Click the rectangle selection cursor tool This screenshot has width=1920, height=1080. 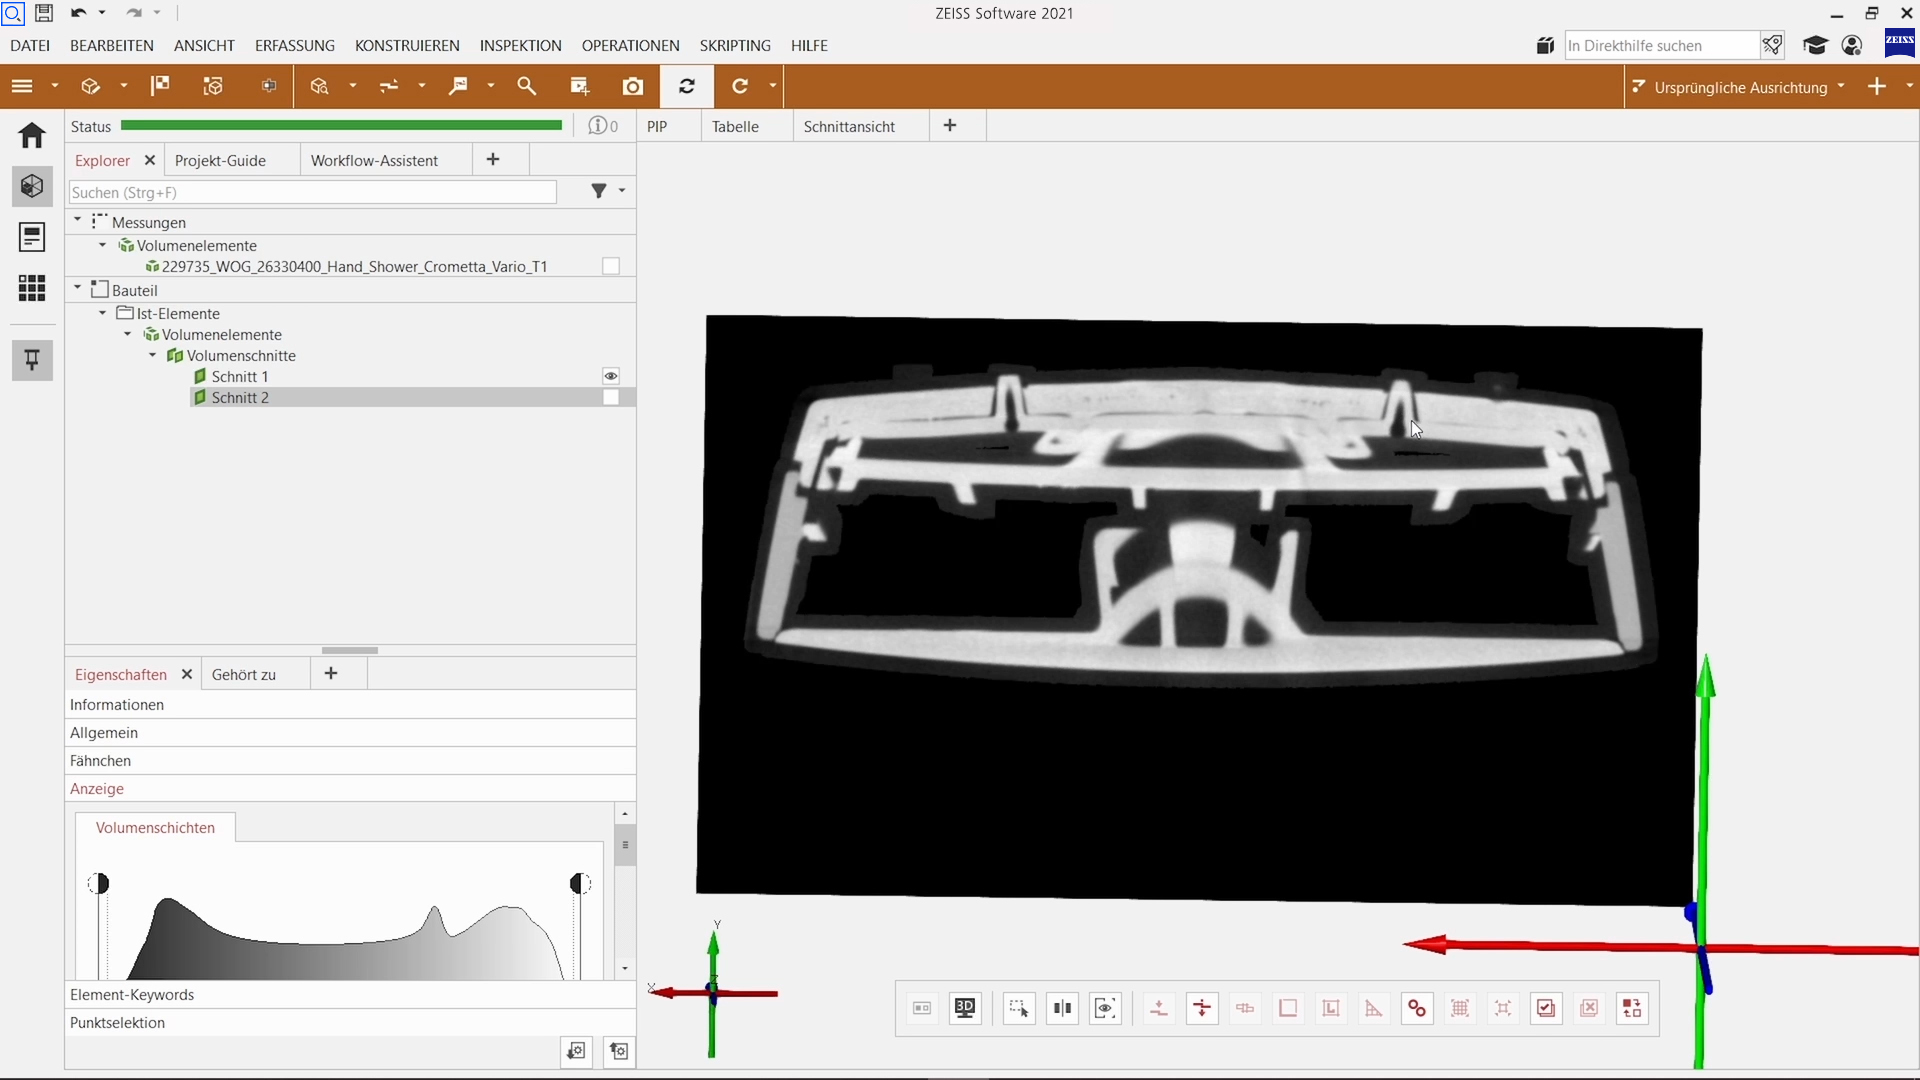point(1018,1008)
